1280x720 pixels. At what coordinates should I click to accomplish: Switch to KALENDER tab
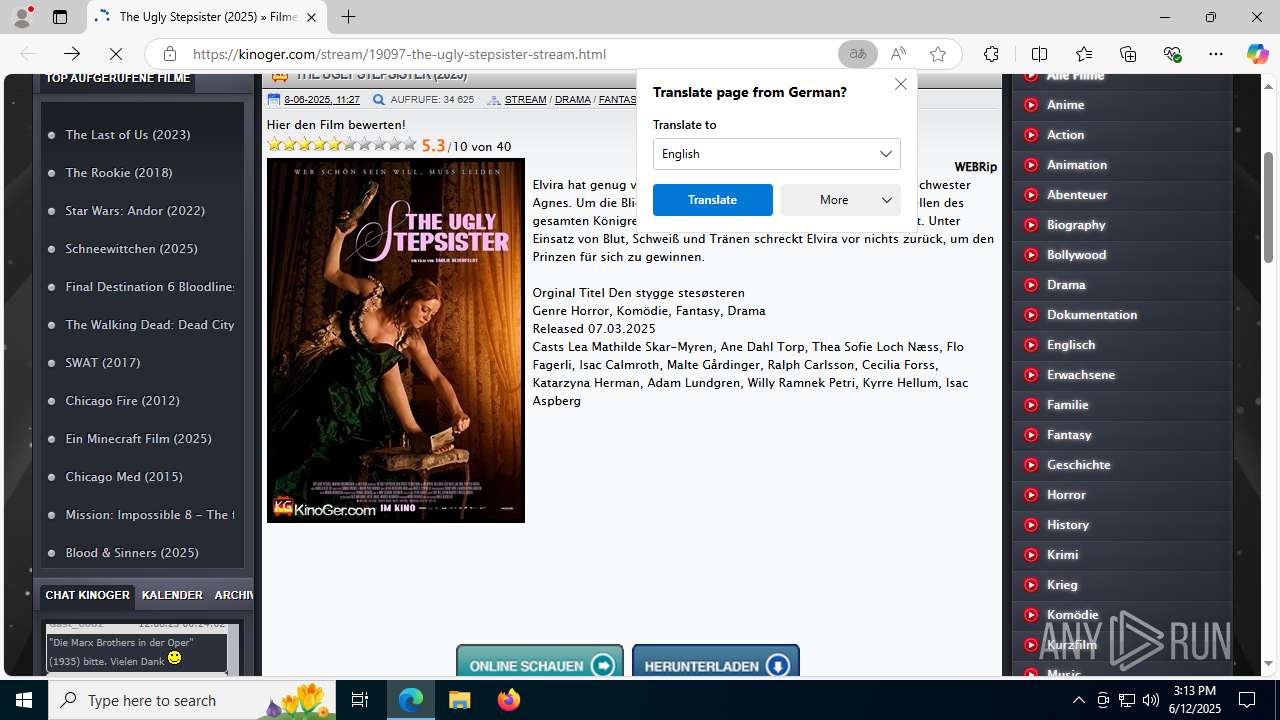pyautogui.click(x=172, y=595)
